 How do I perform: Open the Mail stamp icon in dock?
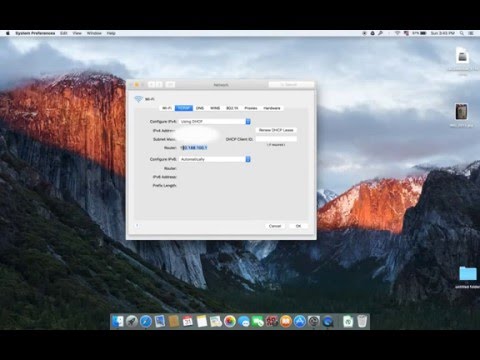(x=160, y=321)
